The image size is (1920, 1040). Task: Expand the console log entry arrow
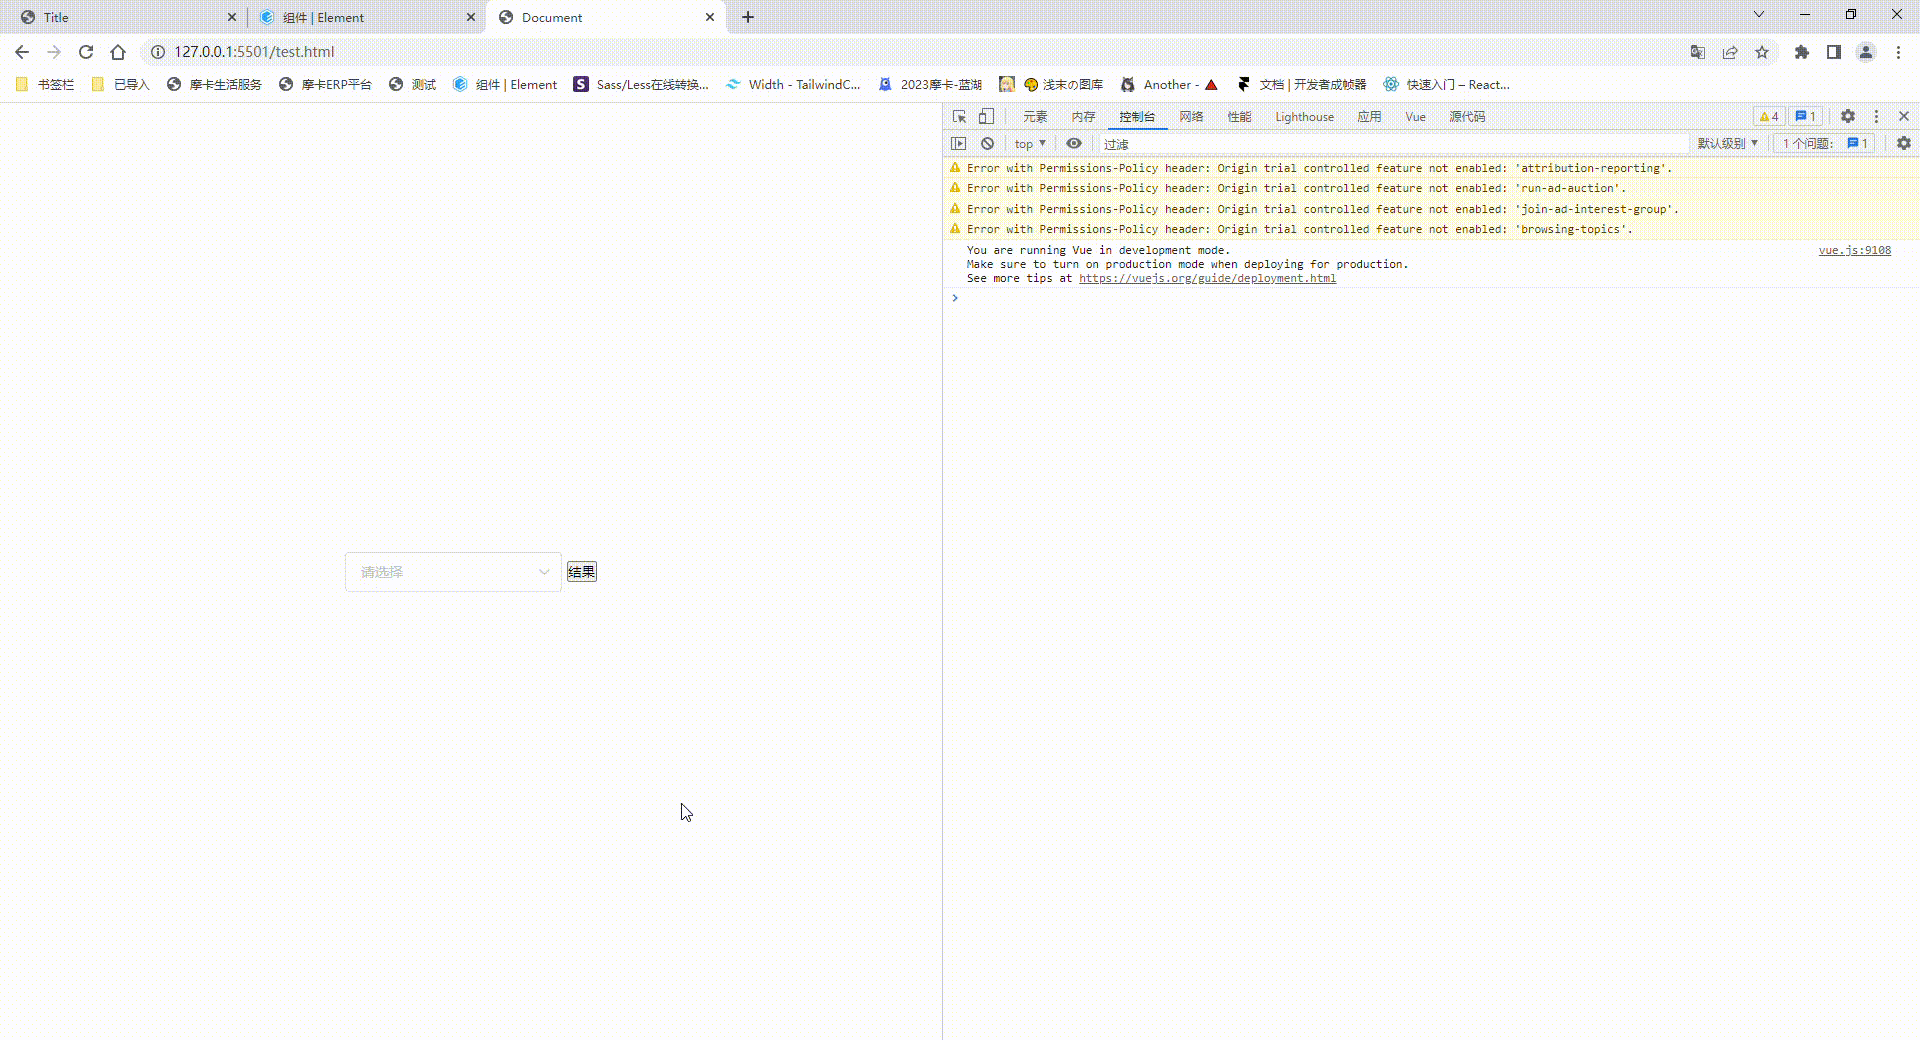click(956, 297)
